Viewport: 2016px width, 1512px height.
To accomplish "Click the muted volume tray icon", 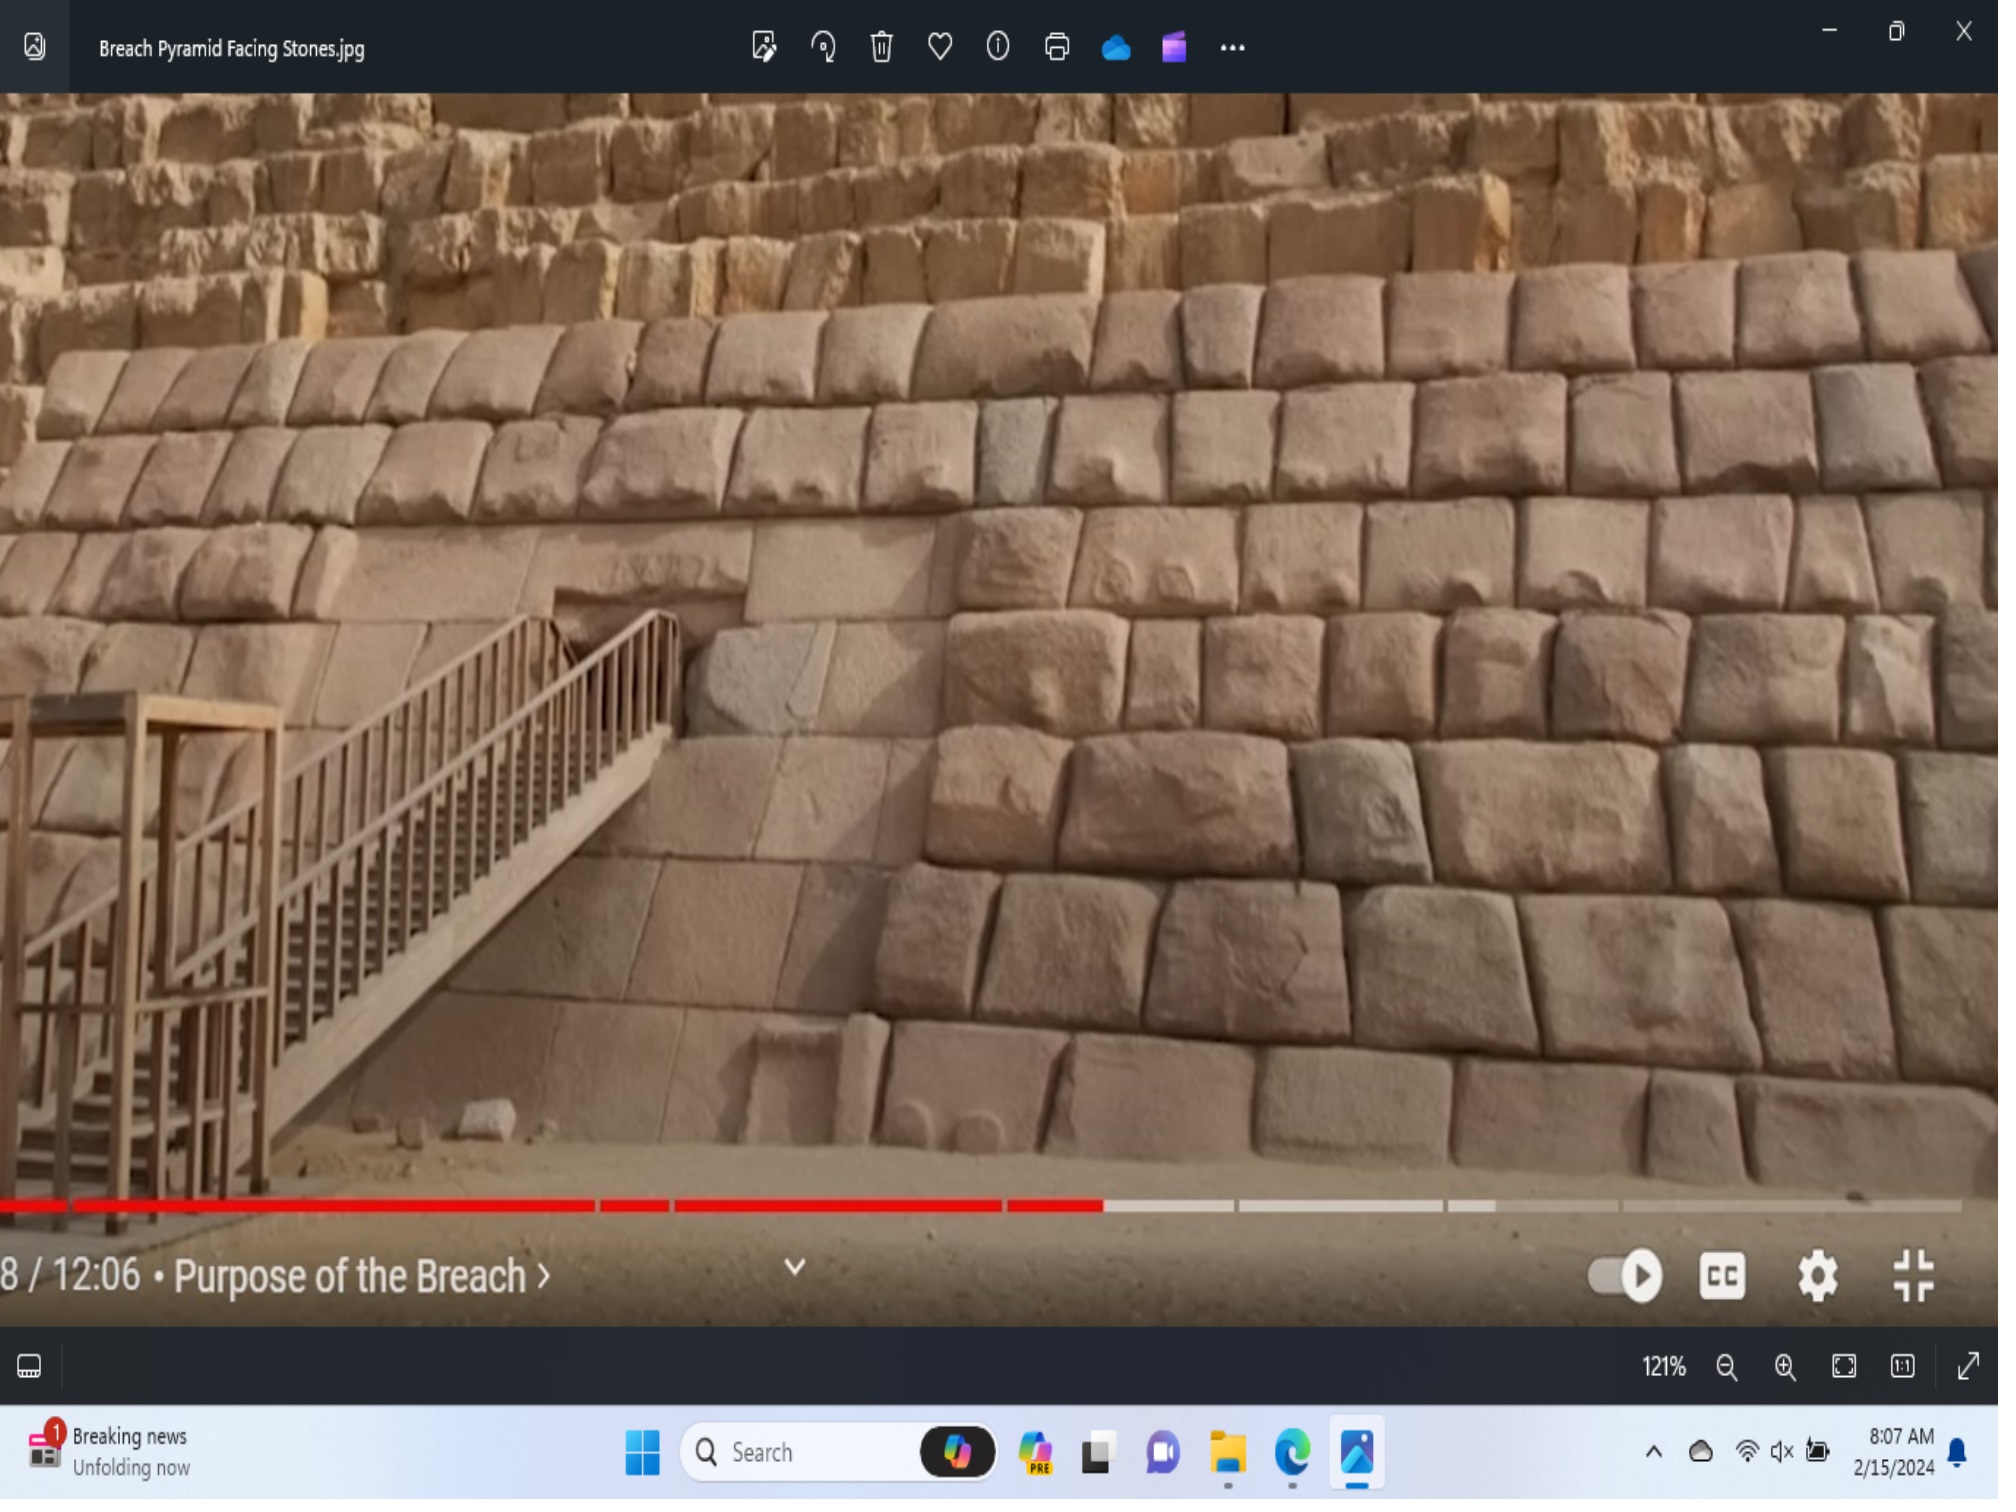I will 1798,1464.
